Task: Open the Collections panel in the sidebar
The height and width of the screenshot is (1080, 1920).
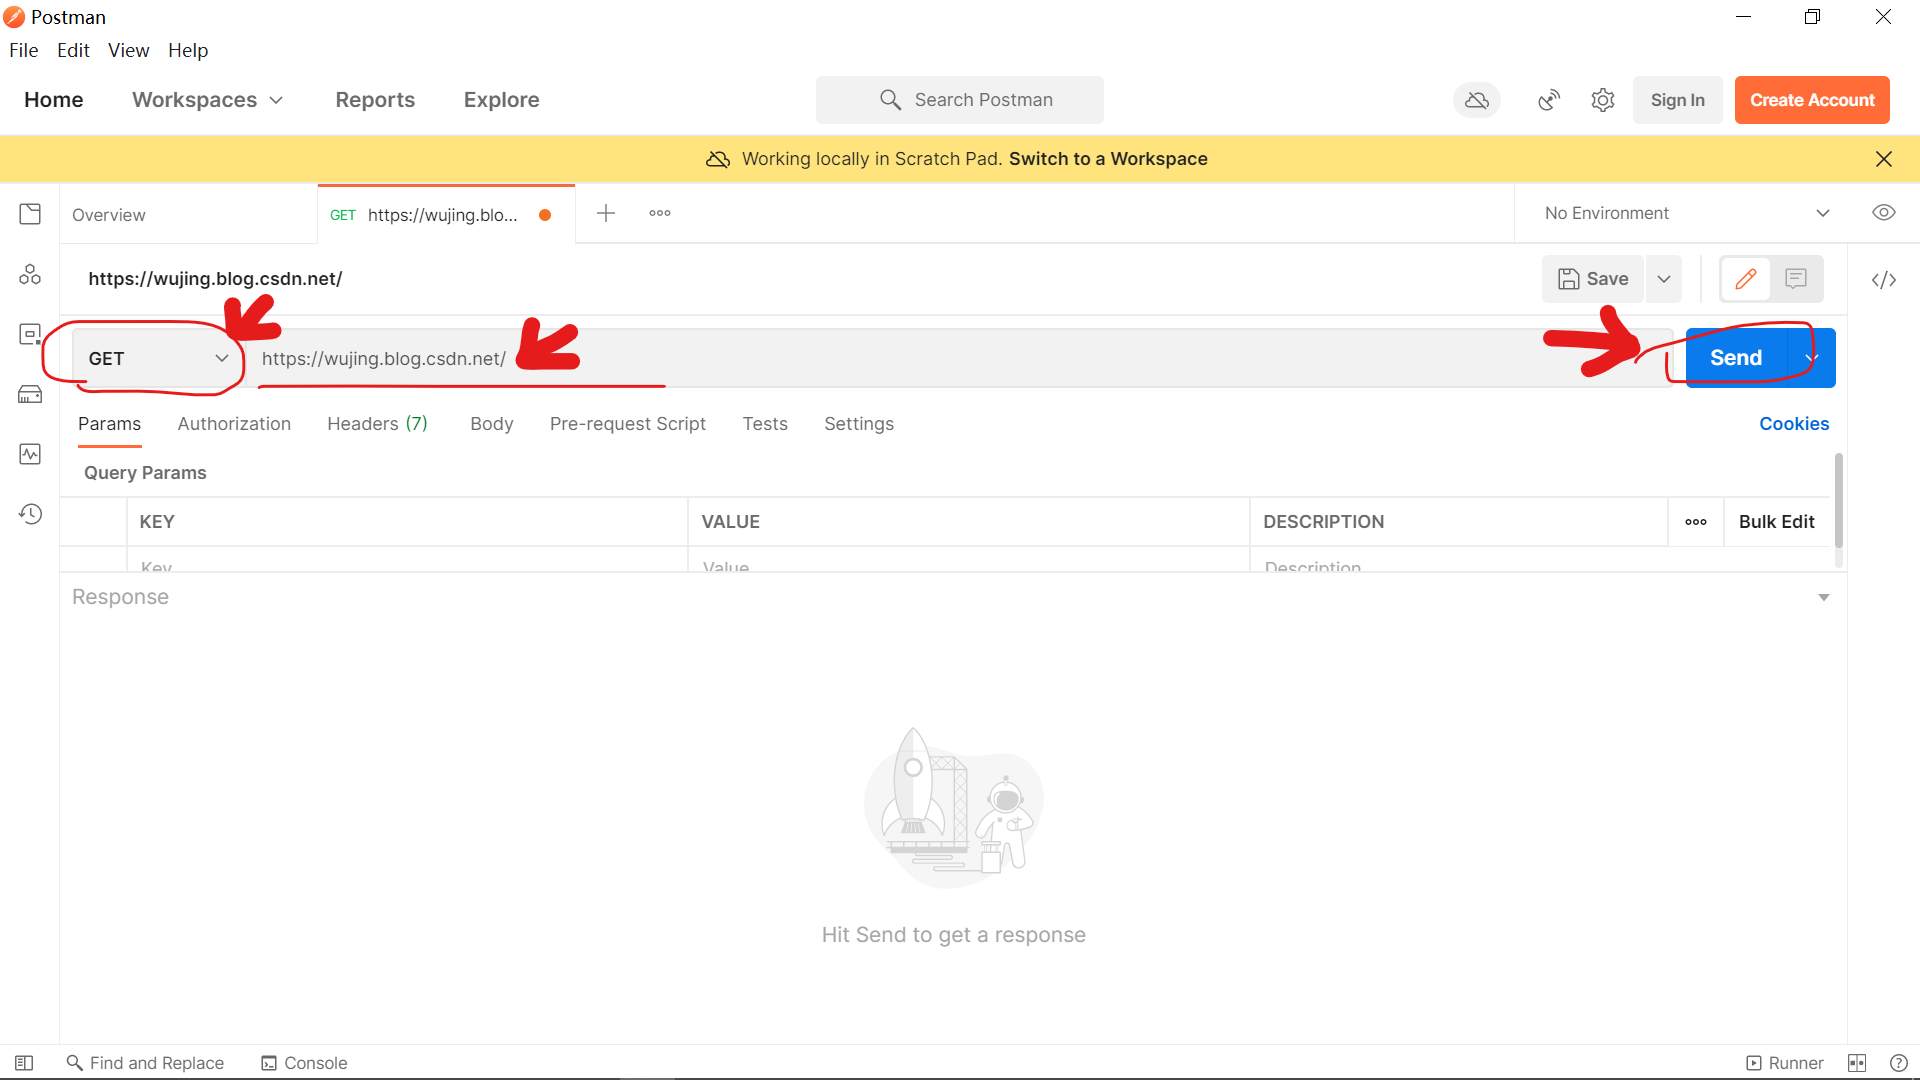Action: (x=30, y=213)
